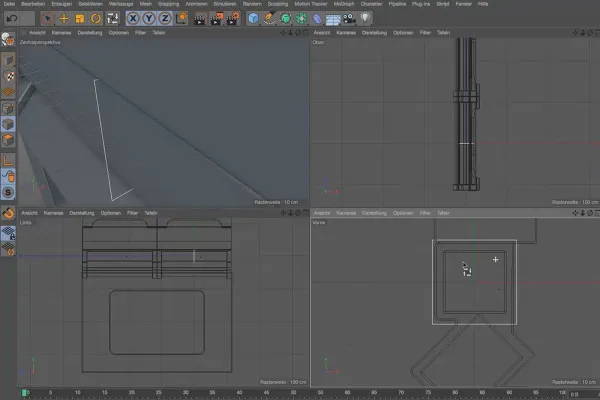
Task: Open Render Settings clapperboard with gear
Action: point(232,18)
